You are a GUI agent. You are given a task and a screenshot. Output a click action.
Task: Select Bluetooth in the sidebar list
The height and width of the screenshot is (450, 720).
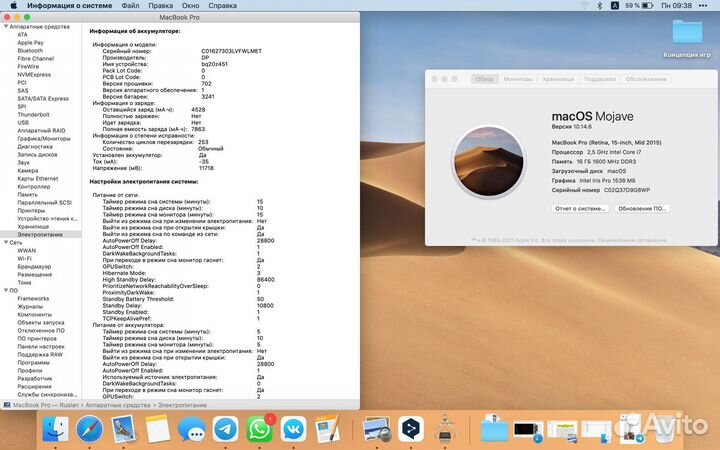click(x=30, y=51)
